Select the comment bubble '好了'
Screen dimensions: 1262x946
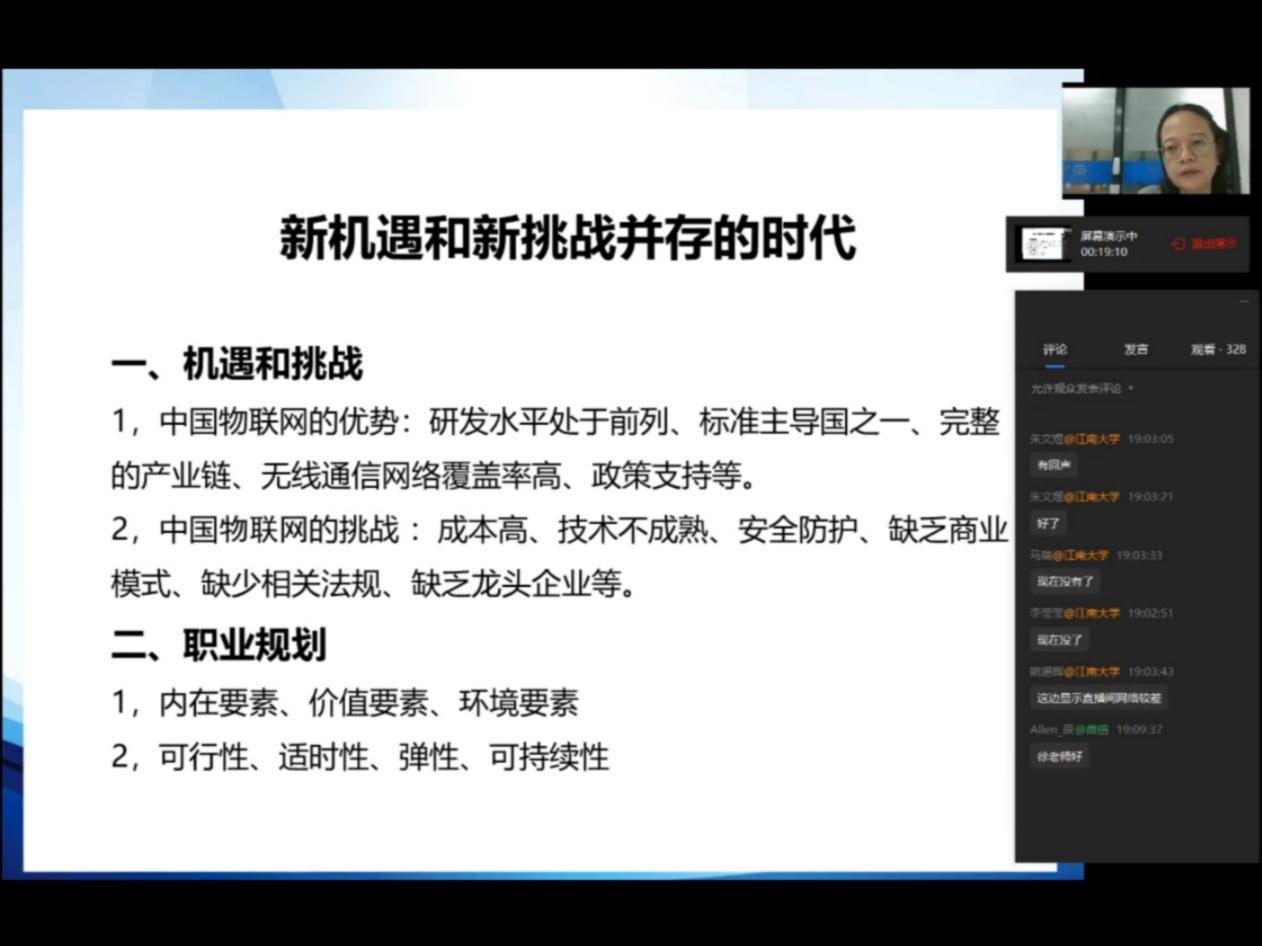(x=1048, y=523)
